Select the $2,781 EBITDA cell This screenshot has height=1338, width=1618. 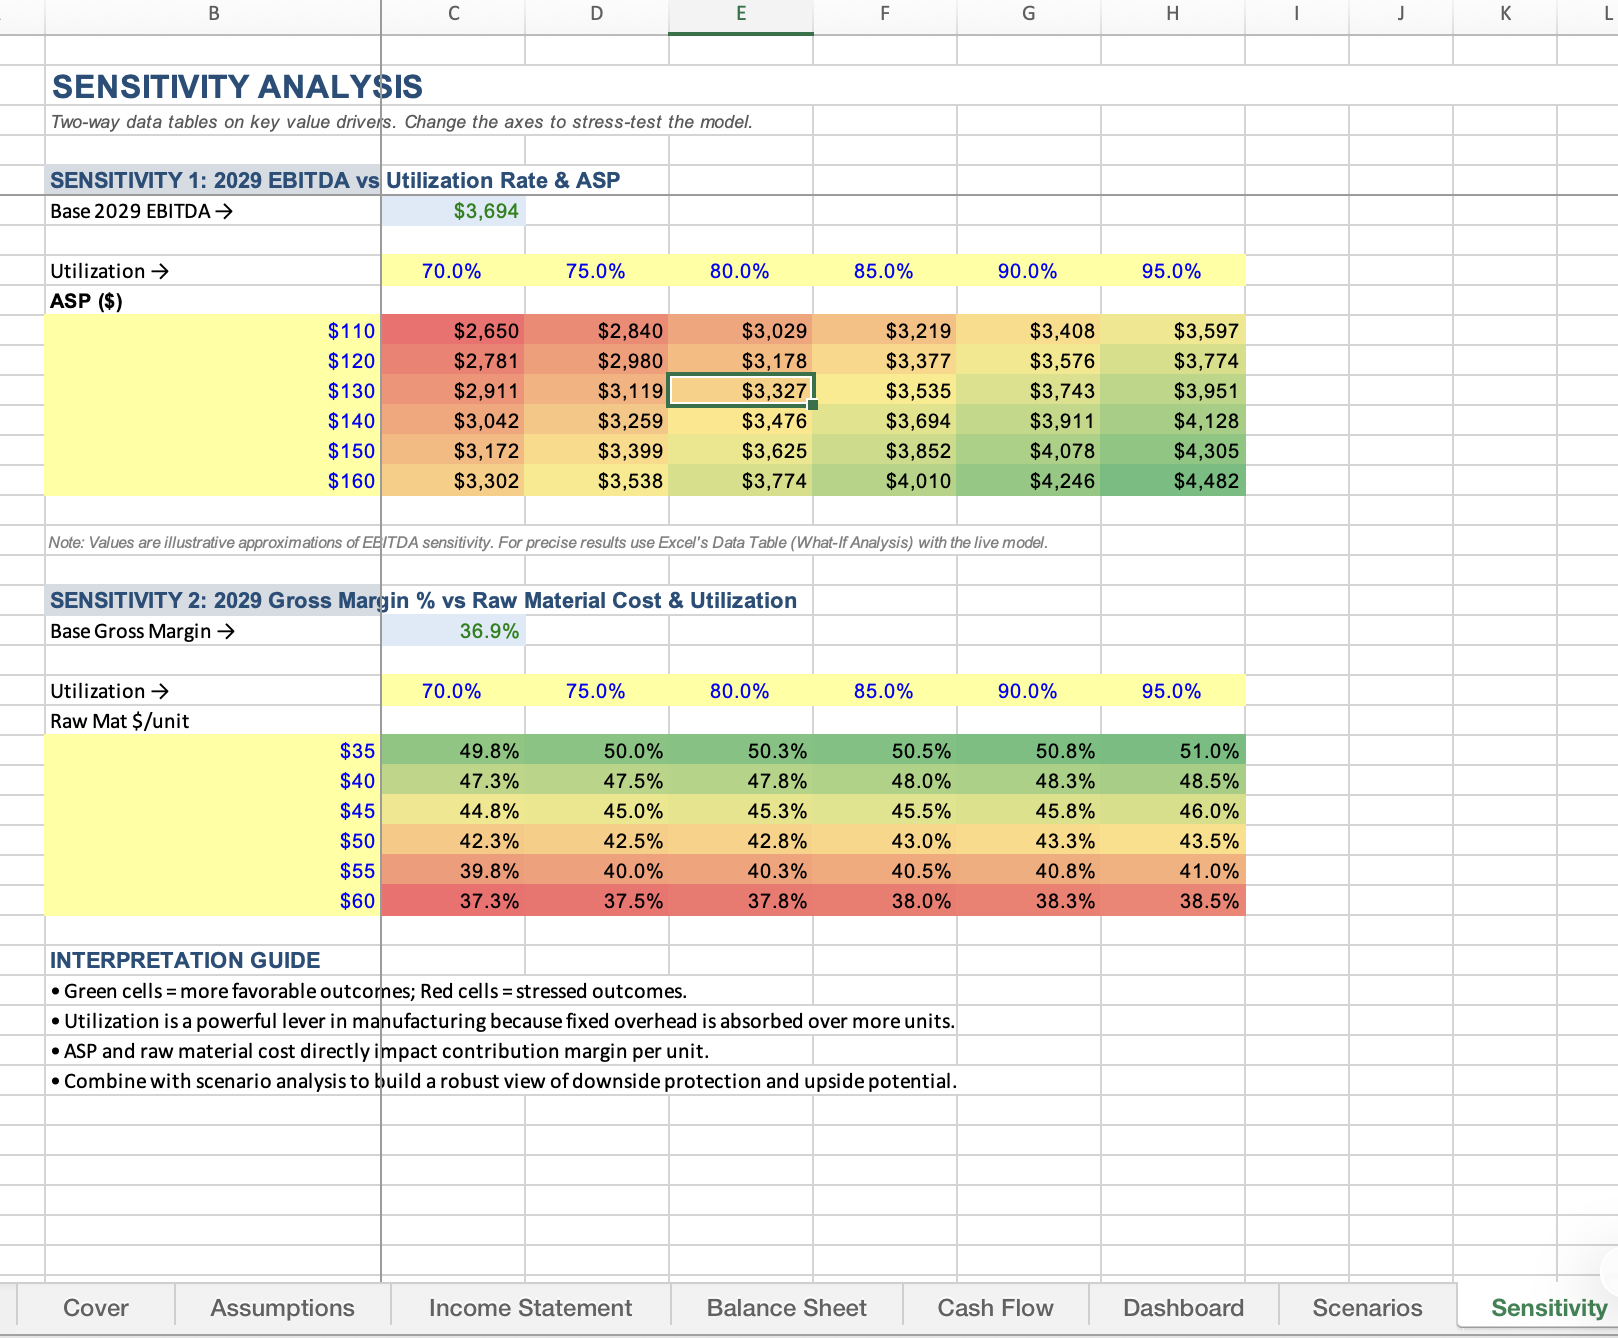click(x=453, y=361)
